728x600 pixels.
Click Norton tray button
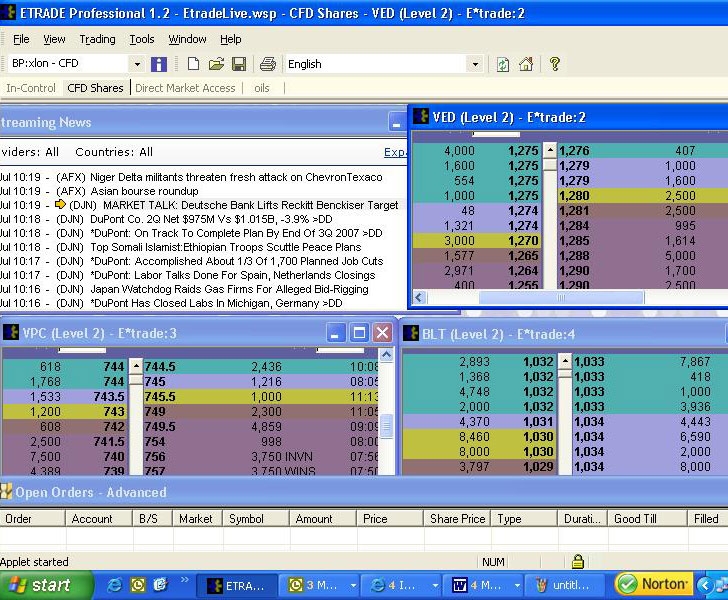pos(654,584)
